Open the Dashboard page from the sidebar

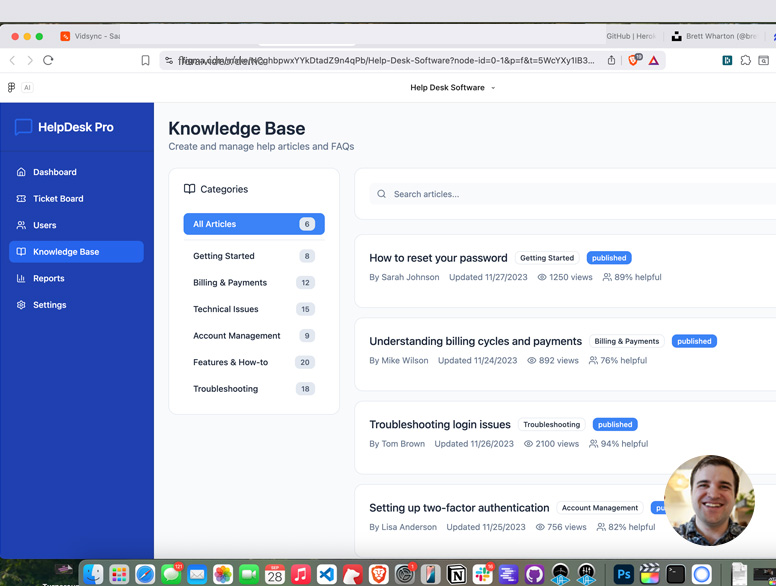[54, 172]
